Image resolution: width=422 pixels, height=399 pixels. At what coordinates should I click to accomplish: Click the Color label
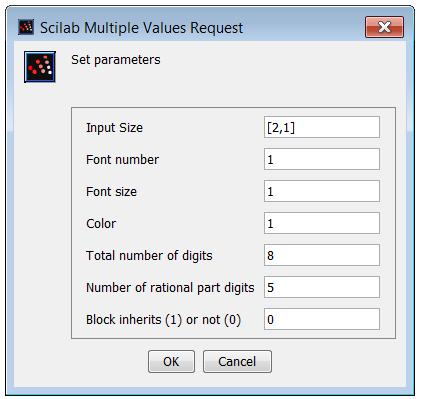(101, 224)
